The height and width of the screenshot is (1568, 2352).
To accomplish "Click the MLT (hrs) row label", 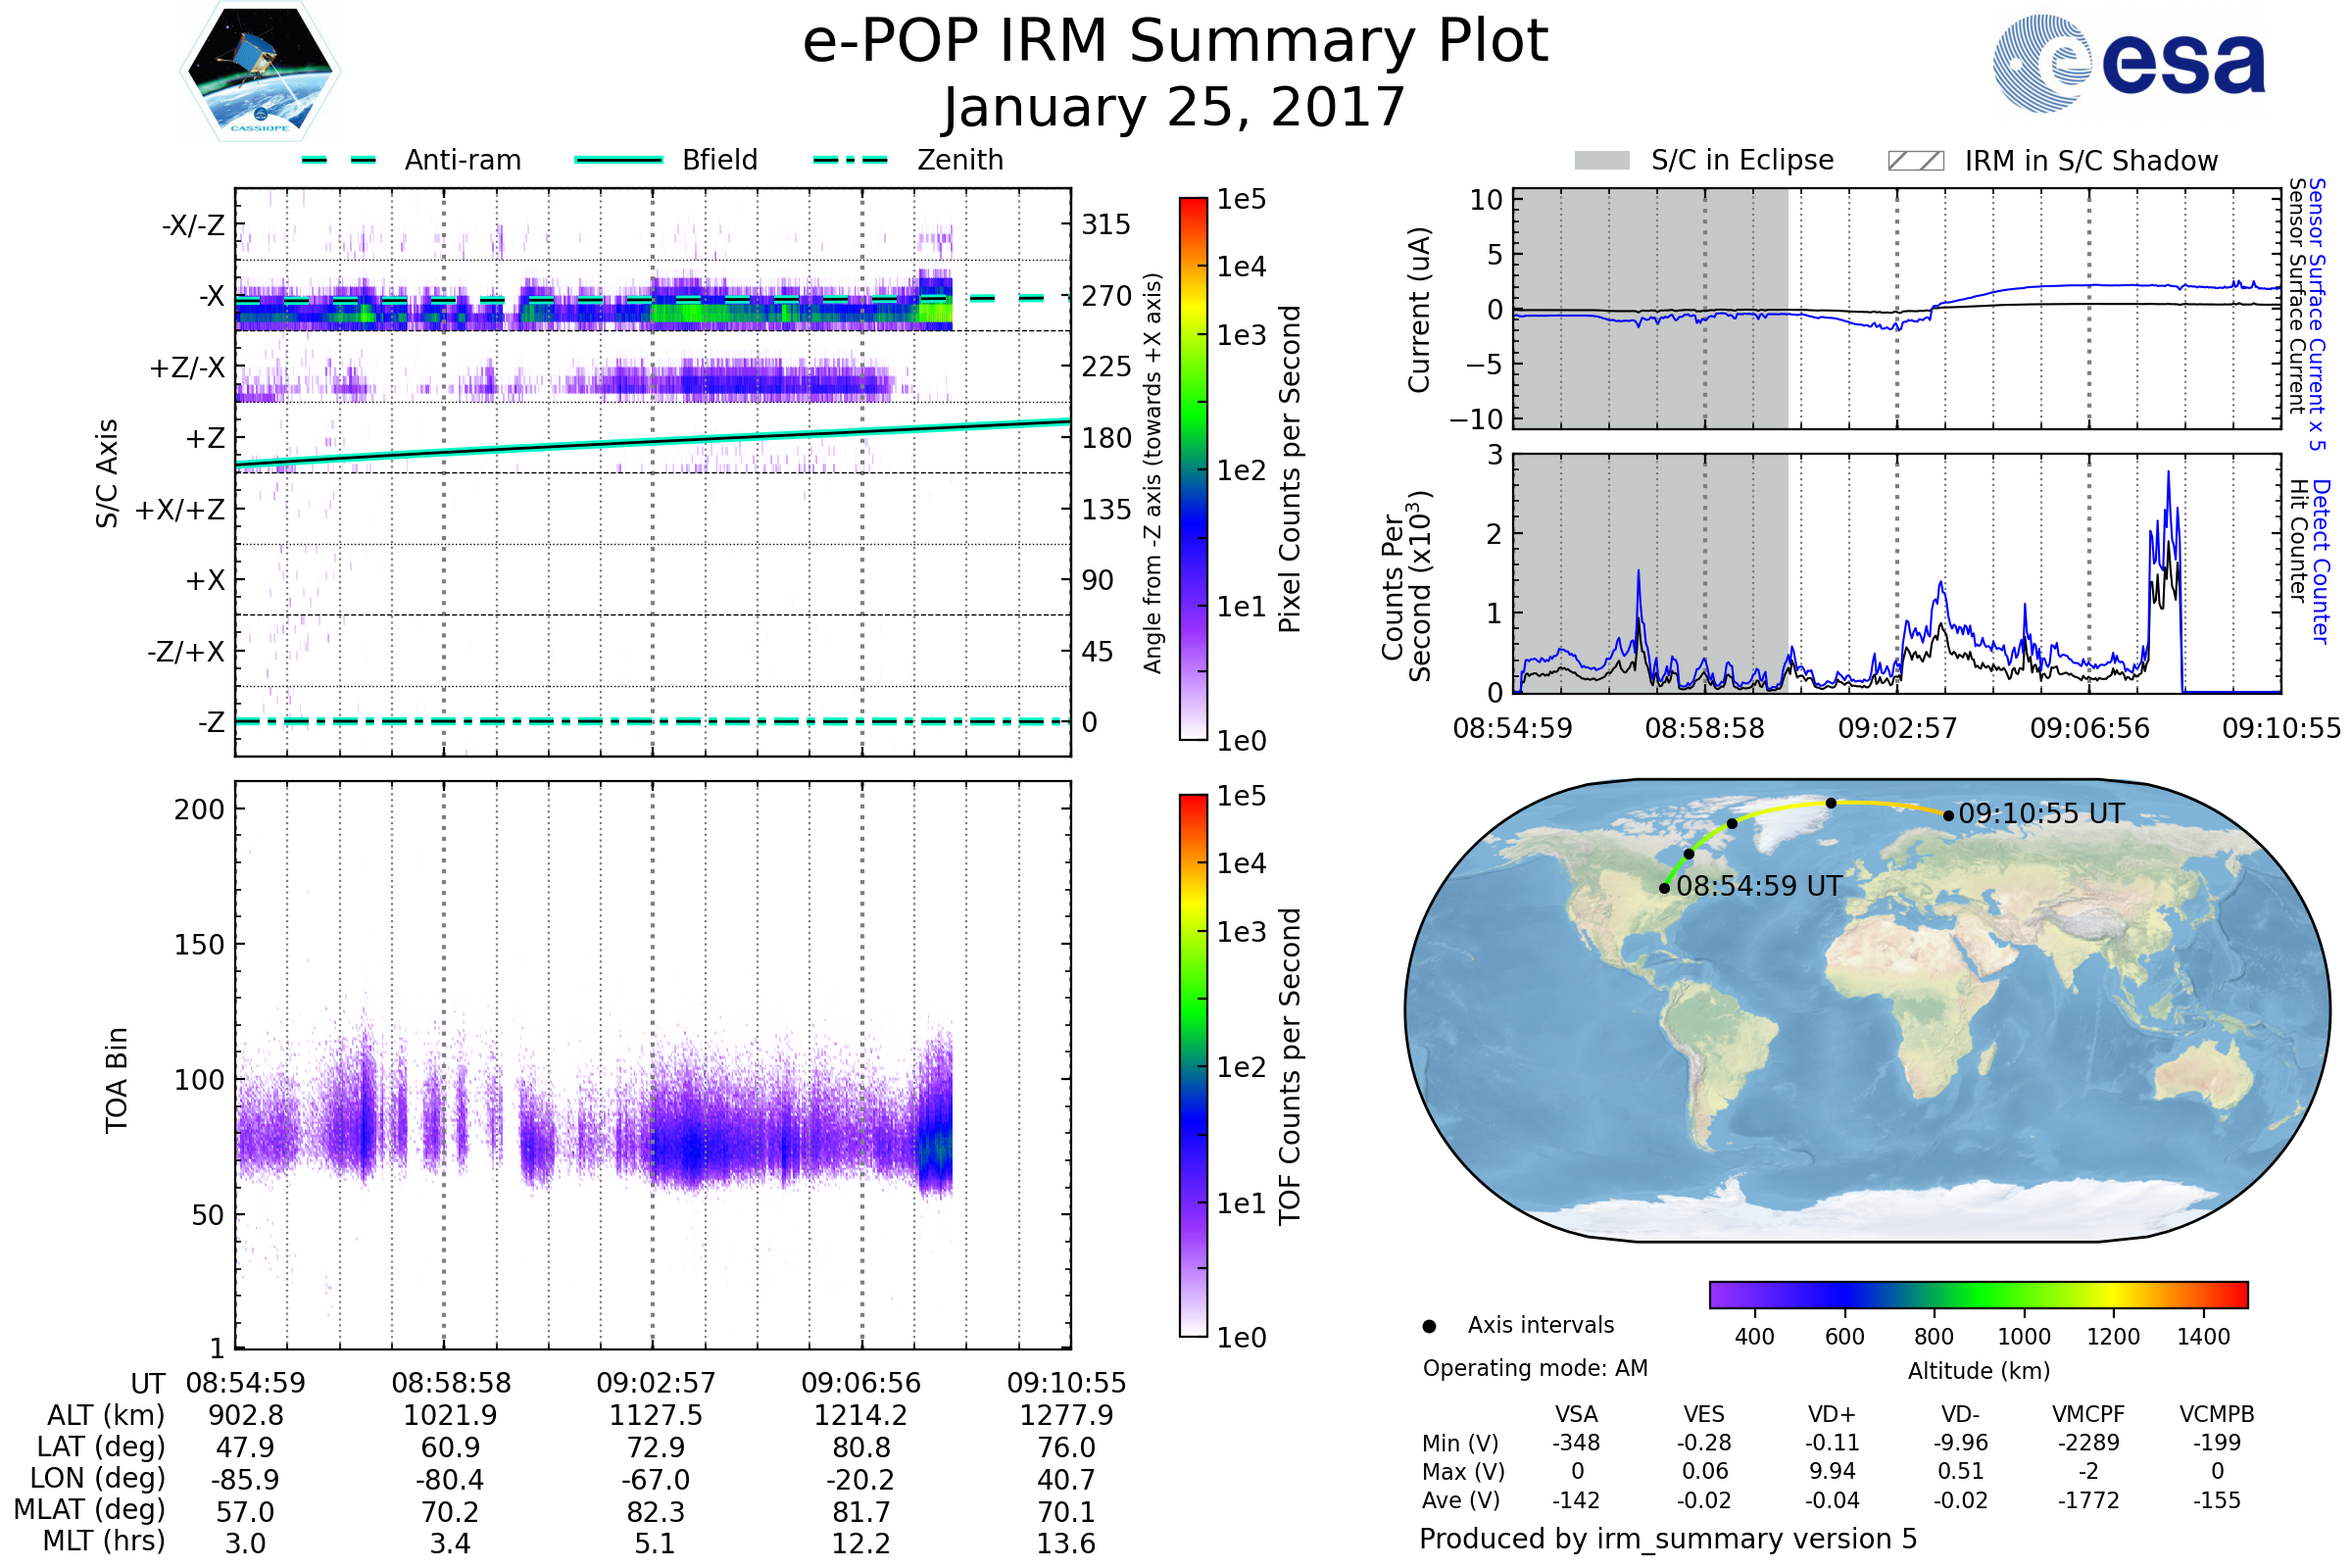I will click(104, 1541).
